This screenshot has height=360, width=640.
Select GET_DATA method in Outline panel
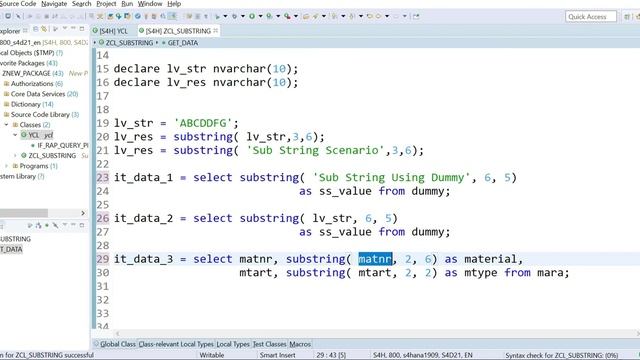click(x=11, y=249)
